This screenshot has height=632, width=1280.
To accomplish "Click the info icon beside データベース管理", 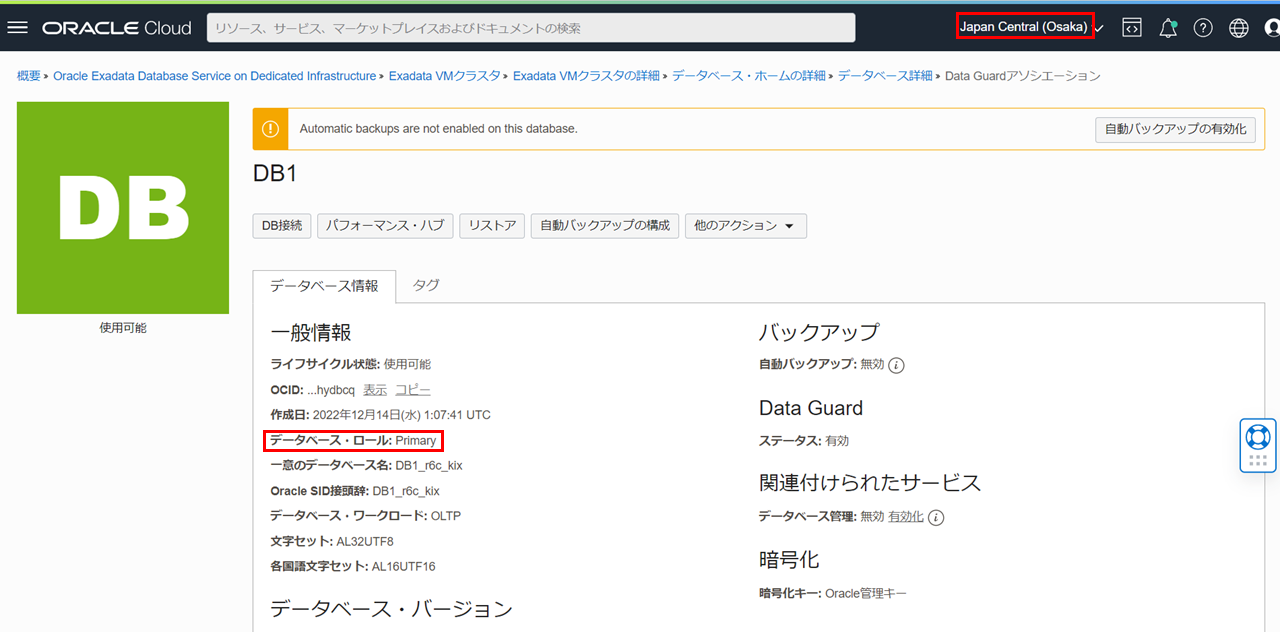I will (936, 517).
